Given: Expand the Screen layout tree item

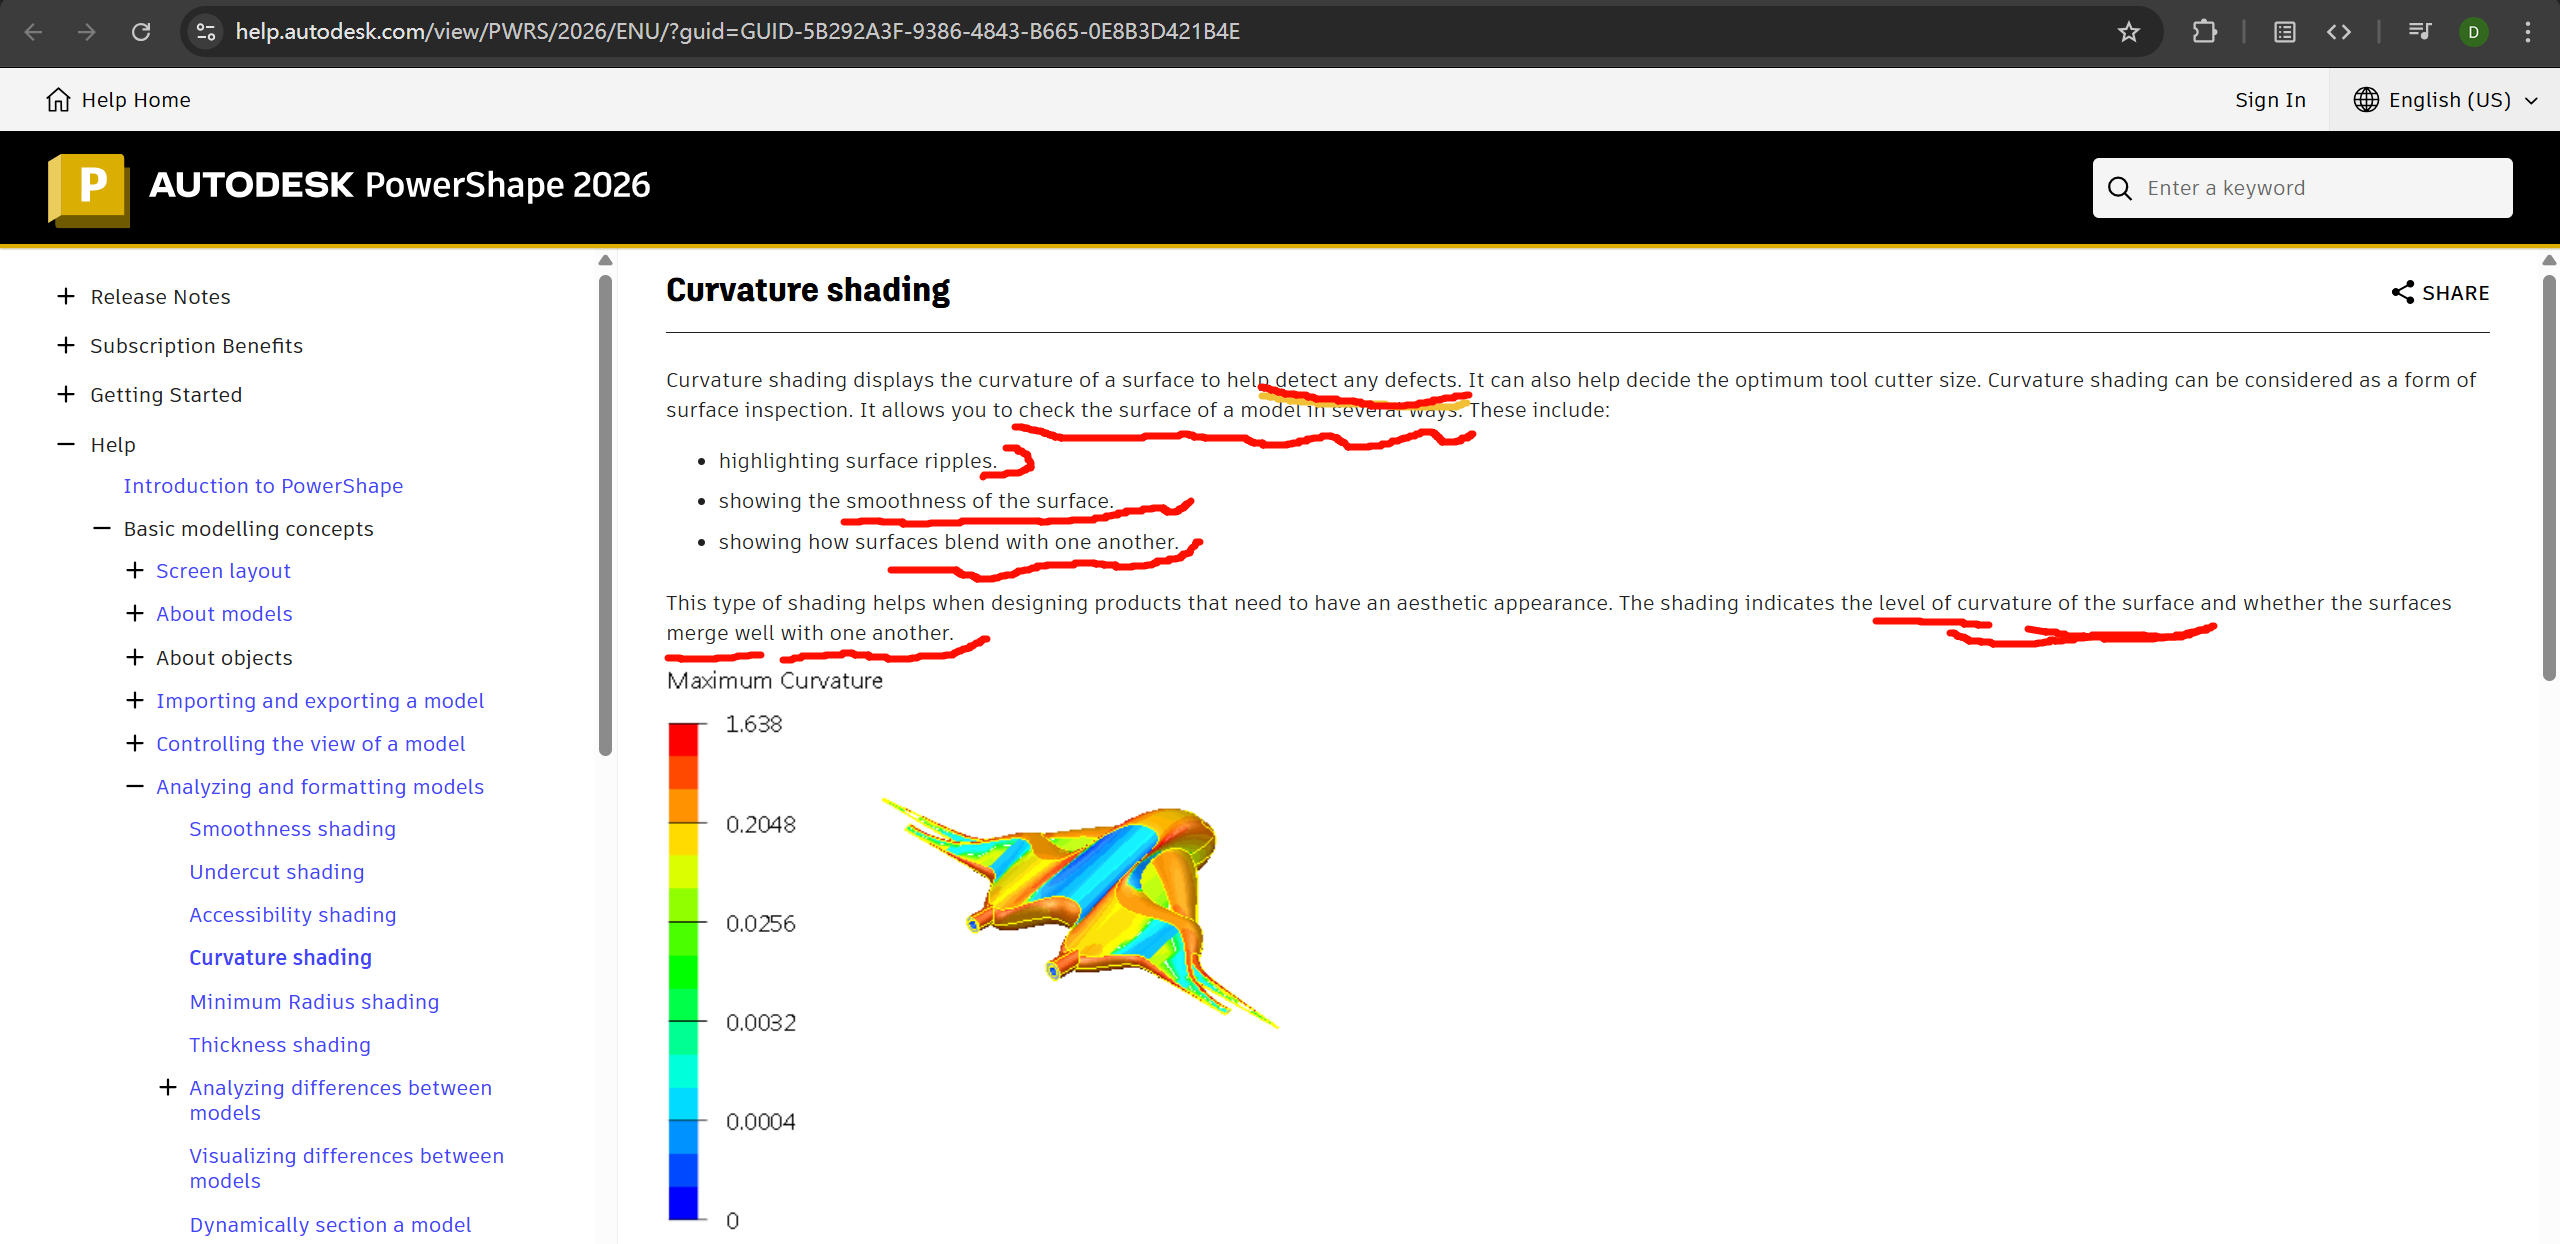Looking at the screenshot, I should pos(135,571).
